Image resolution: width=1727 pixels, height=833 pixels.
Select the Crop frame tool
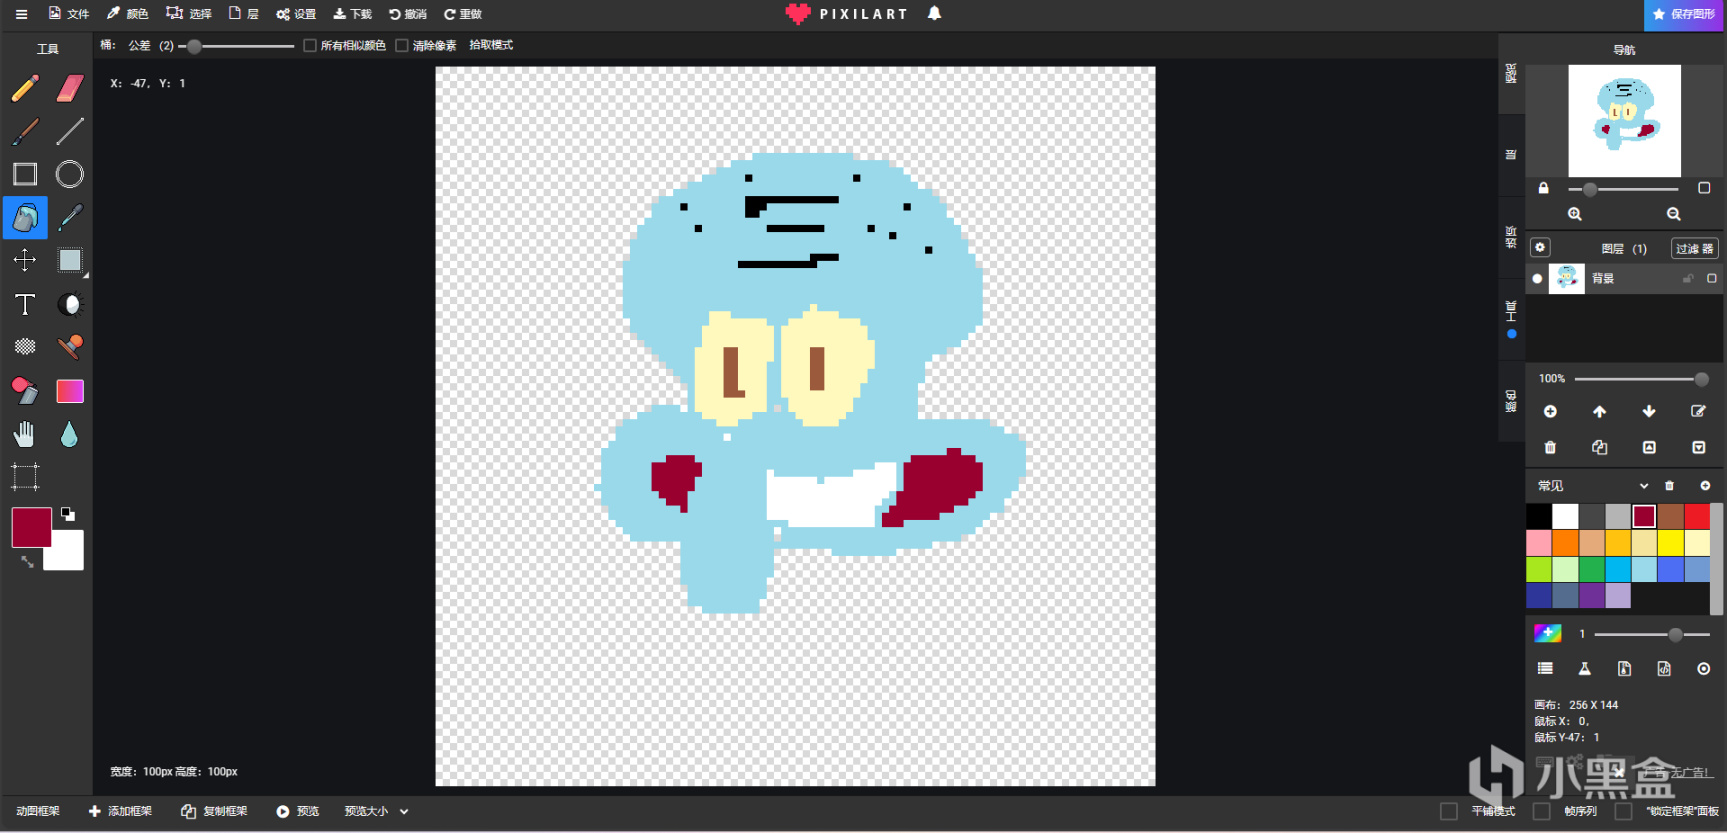[25, 477]
